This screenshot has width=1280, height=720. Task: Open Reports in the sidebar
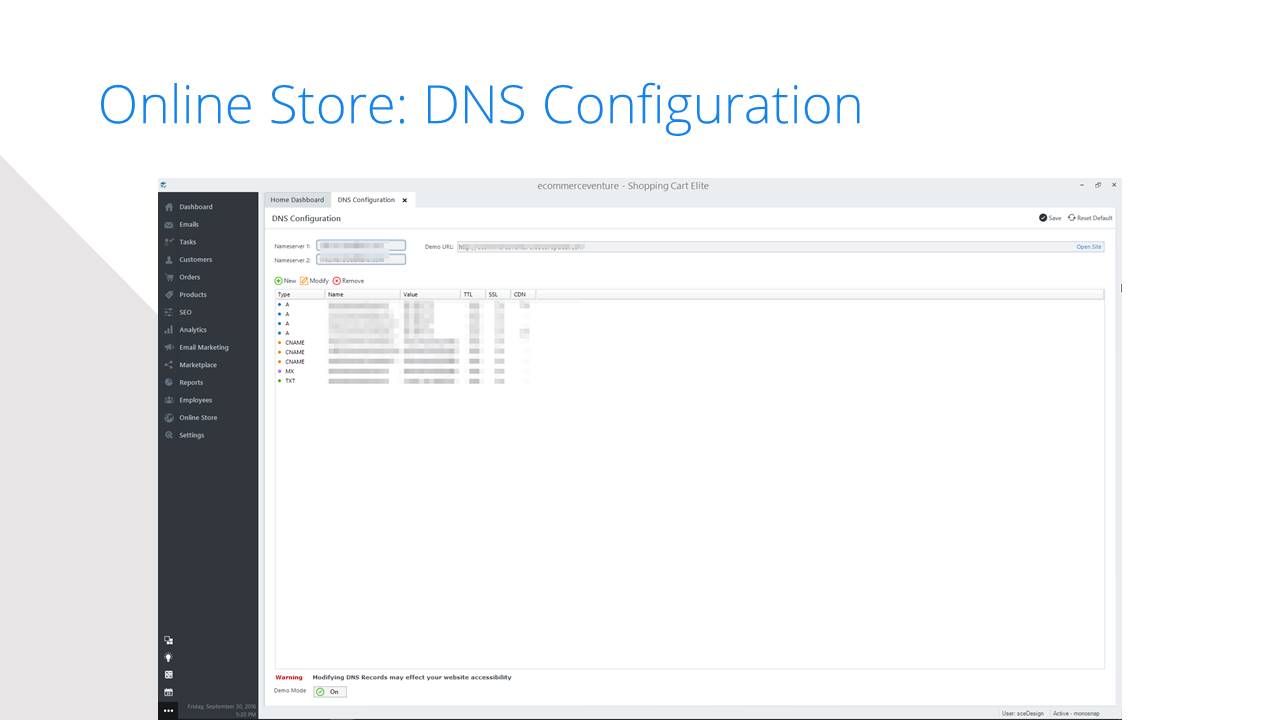click(191, 382)
